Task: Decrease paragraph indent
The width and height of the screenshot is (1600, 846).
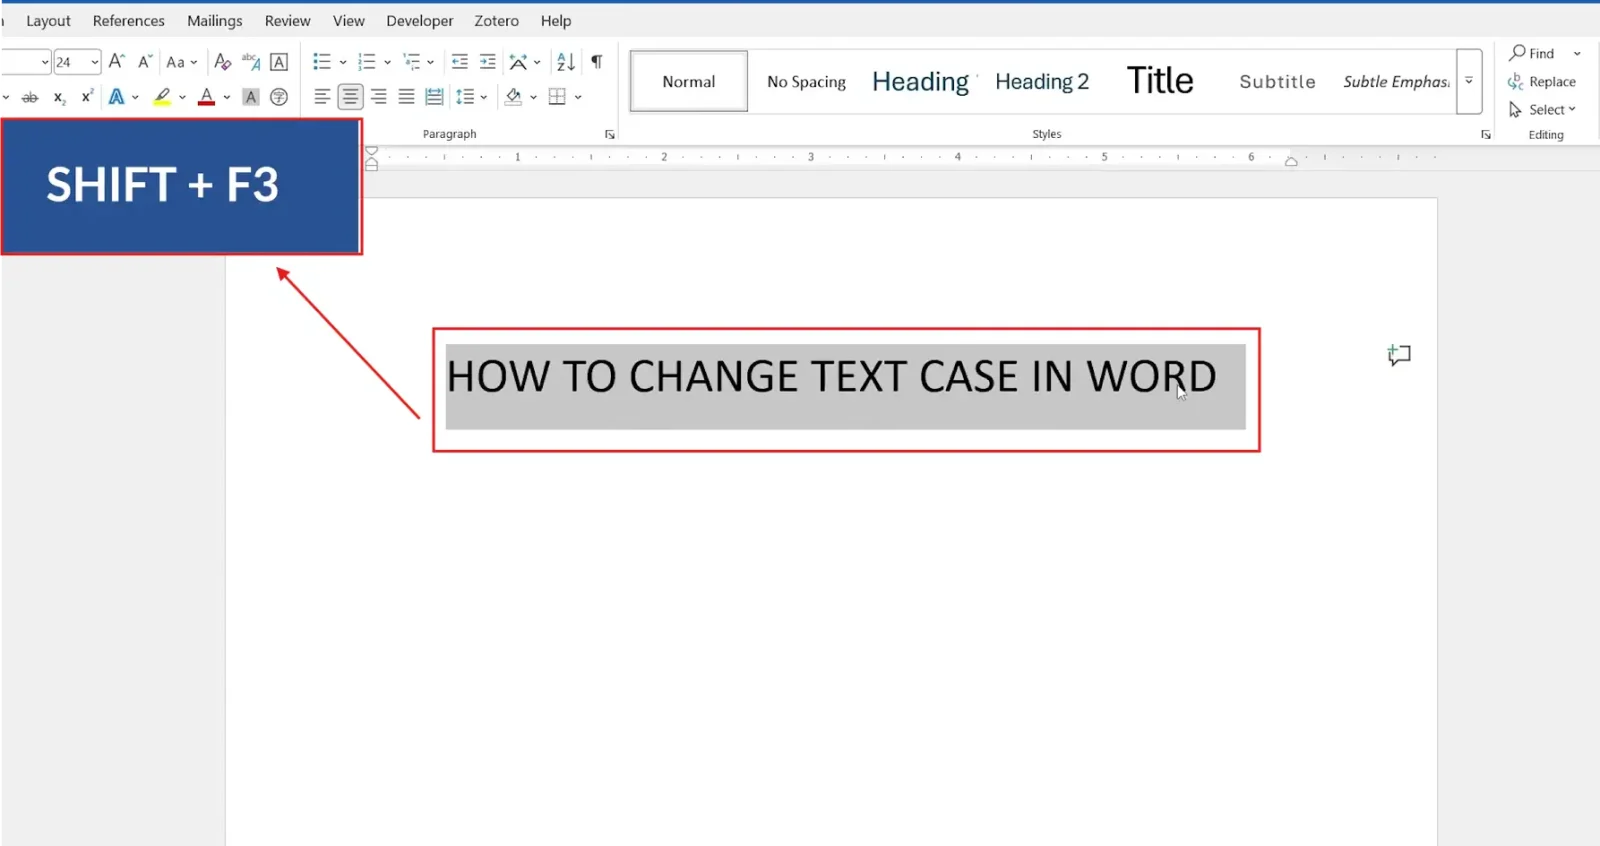Action: 459,62
